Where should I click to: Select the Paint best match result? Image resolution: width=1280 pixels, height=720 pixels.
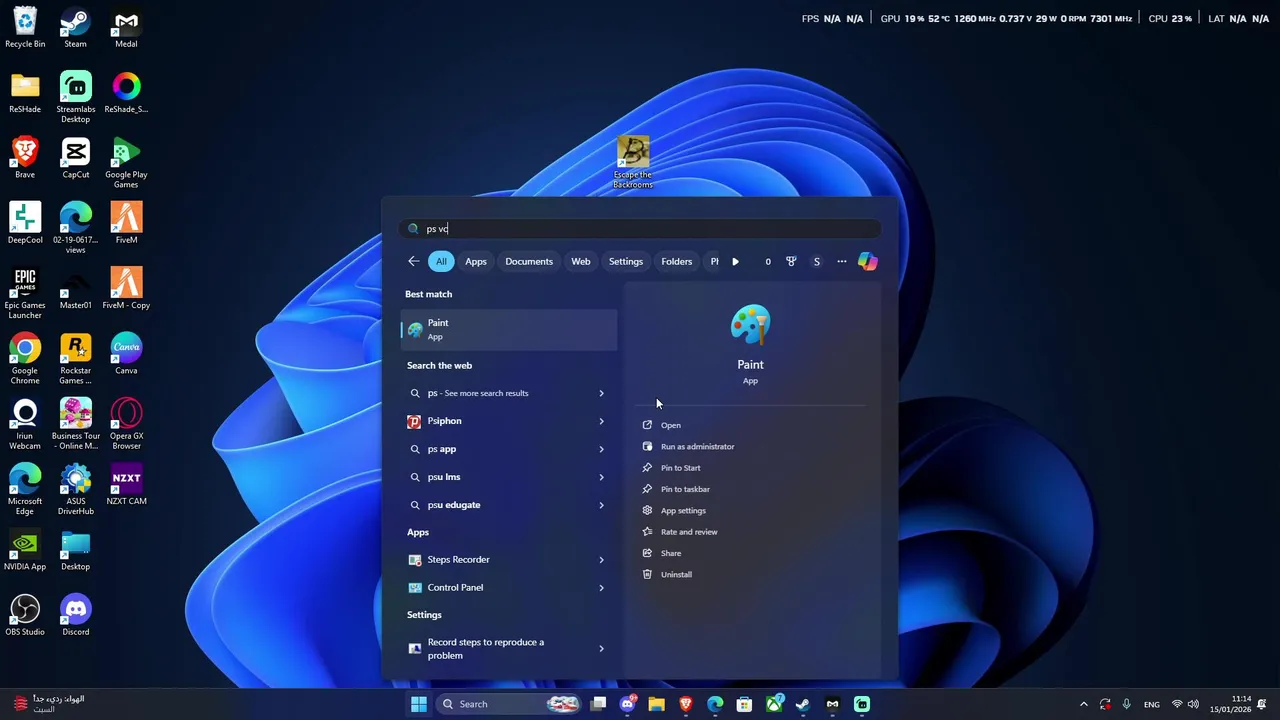[509, 330]
